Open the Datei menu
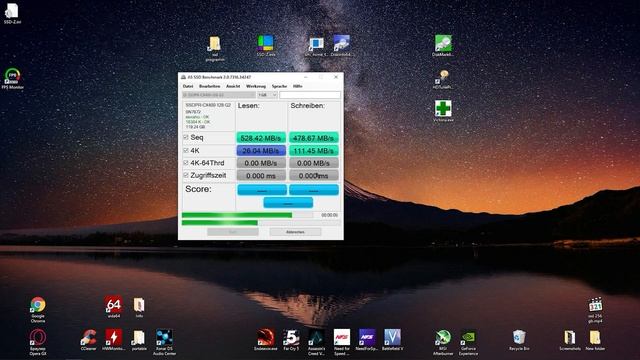 pyautogui.click(x=188, y=86)
